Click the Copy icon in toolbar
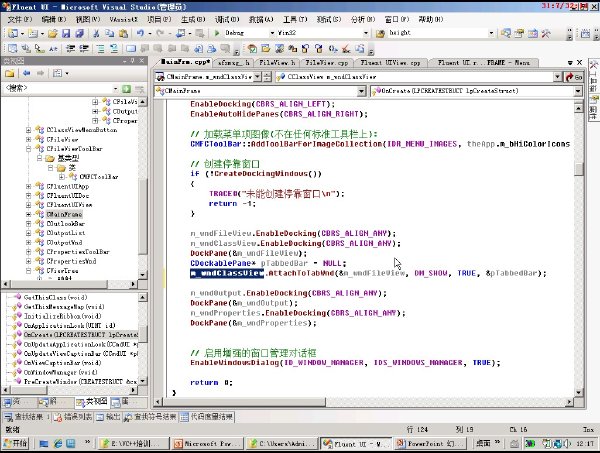Image resolution: width=600 pixels, height=453 pixels. tap(110, 33)
